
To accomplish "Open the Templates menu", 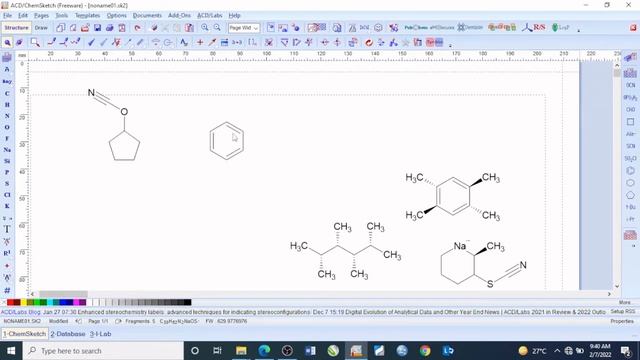I will [x=87, y=16].
